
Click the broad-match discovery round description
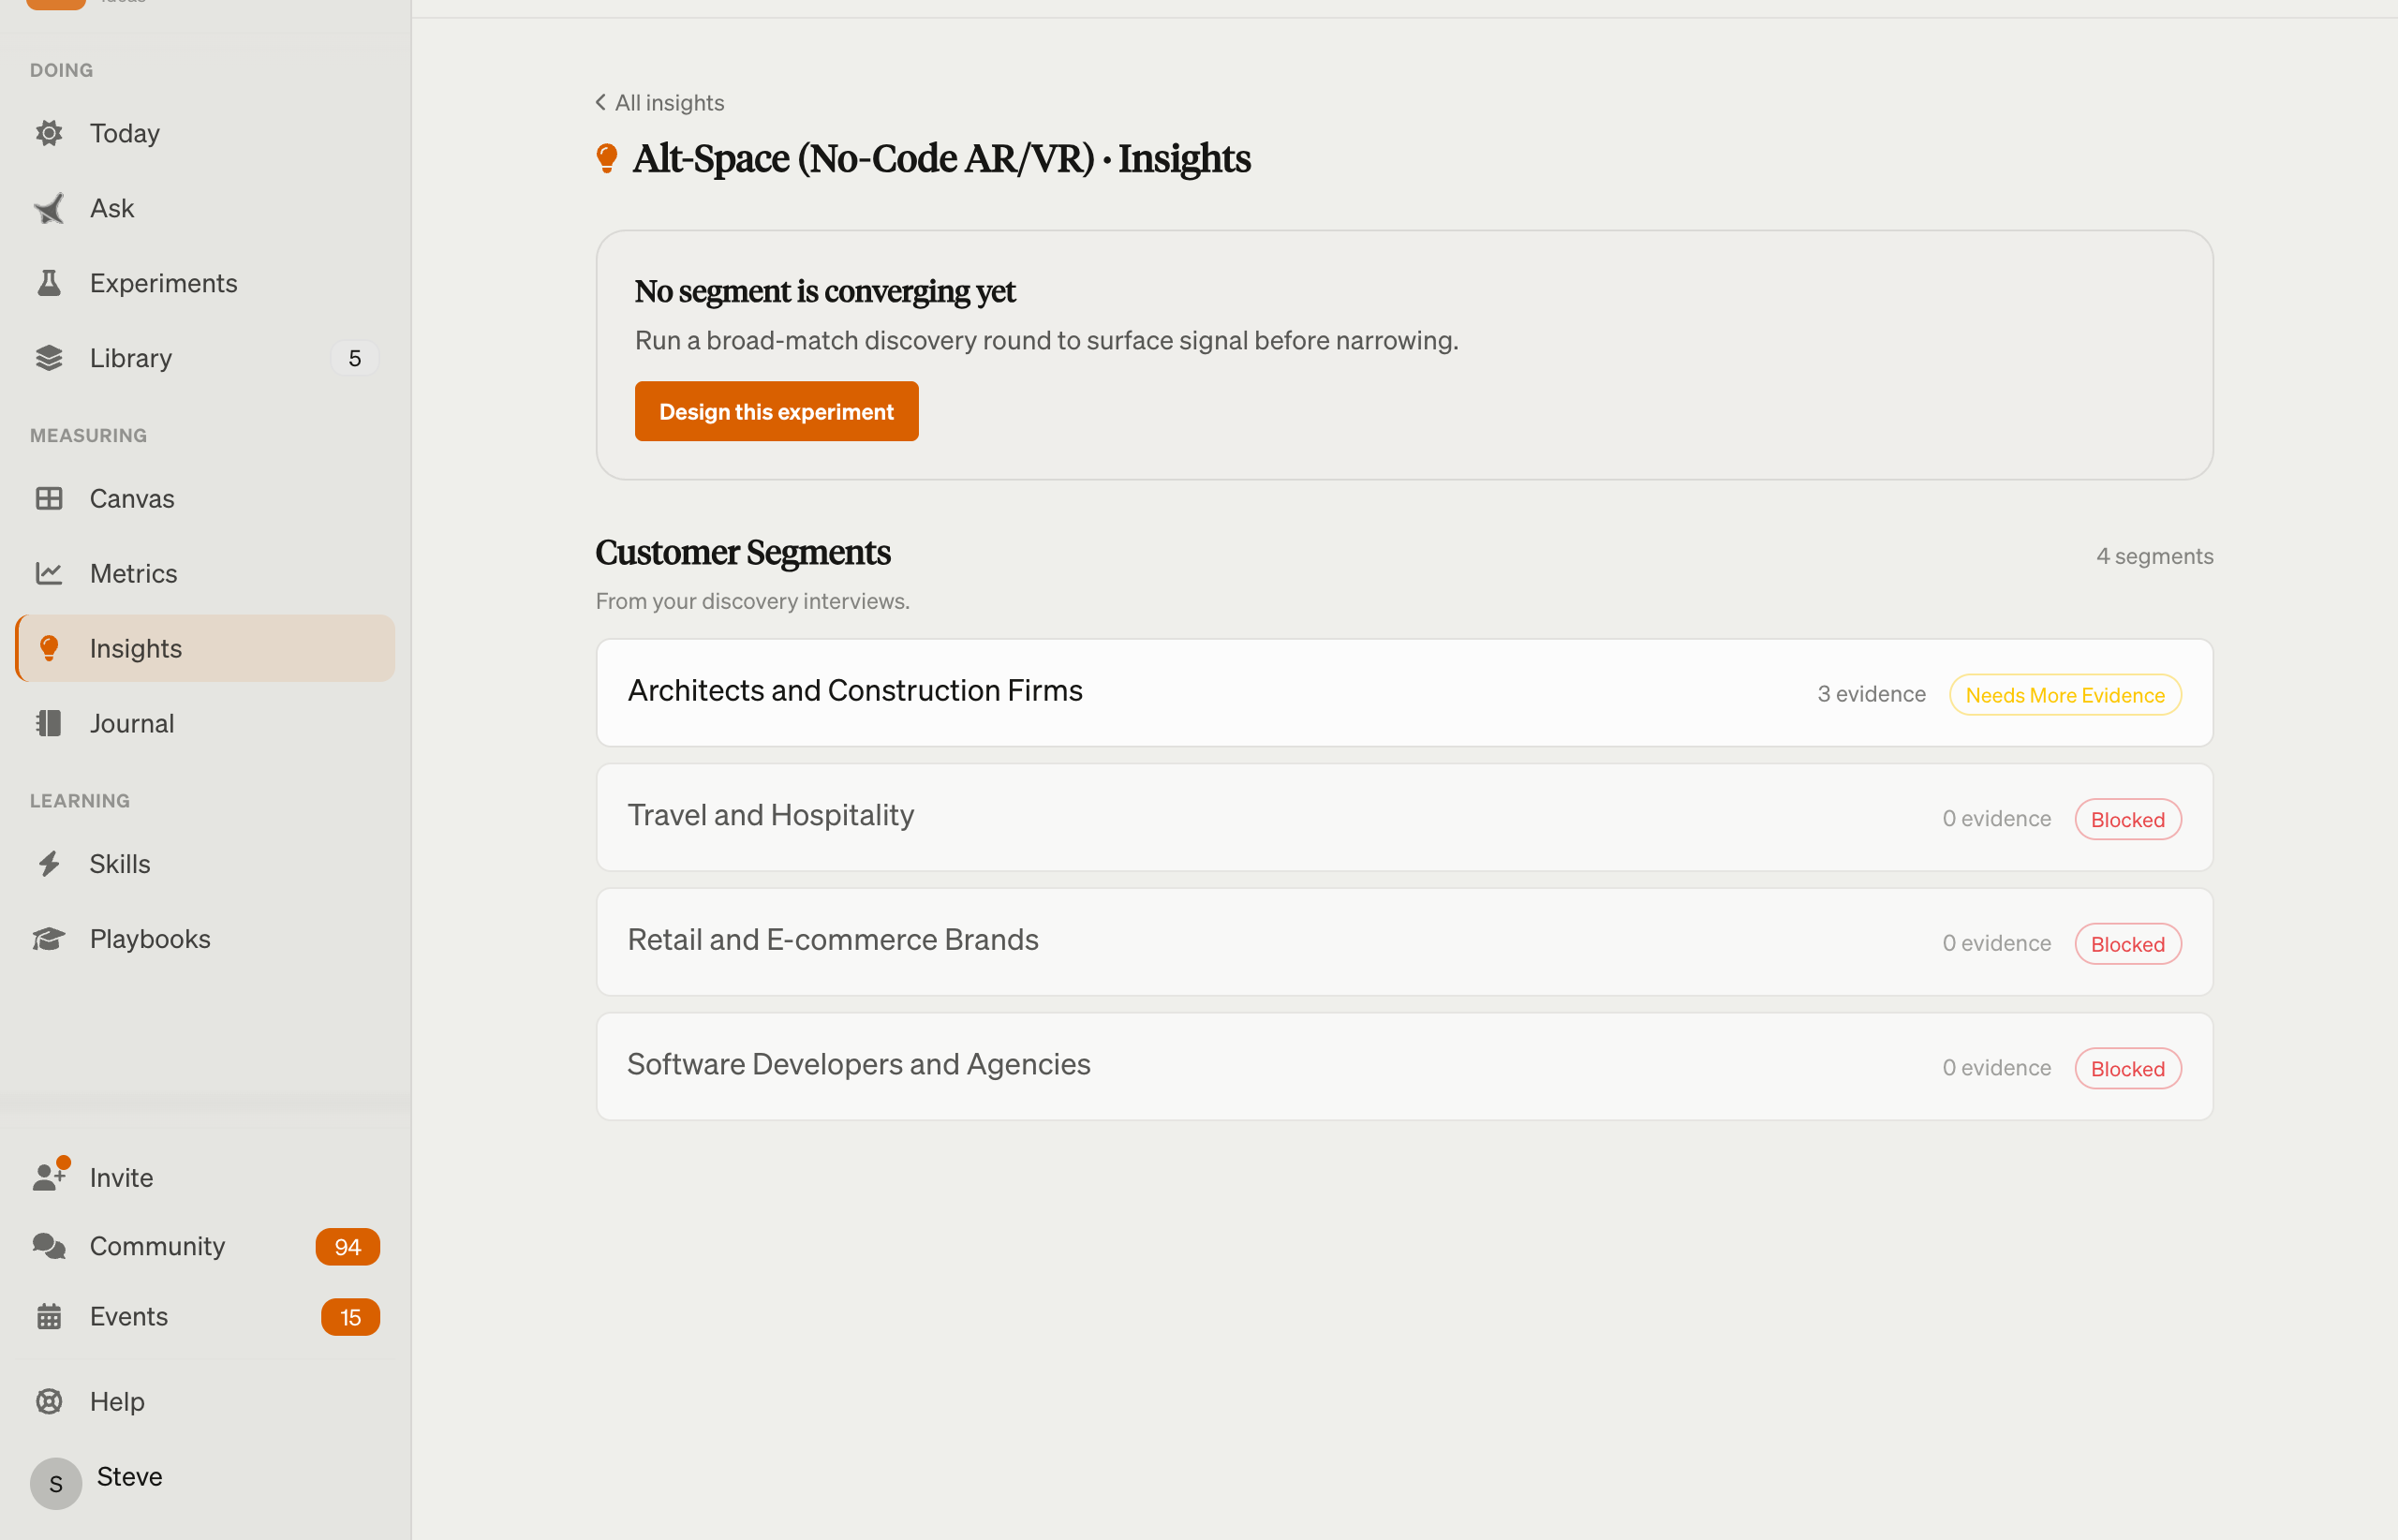click(x=1046, y=340)
